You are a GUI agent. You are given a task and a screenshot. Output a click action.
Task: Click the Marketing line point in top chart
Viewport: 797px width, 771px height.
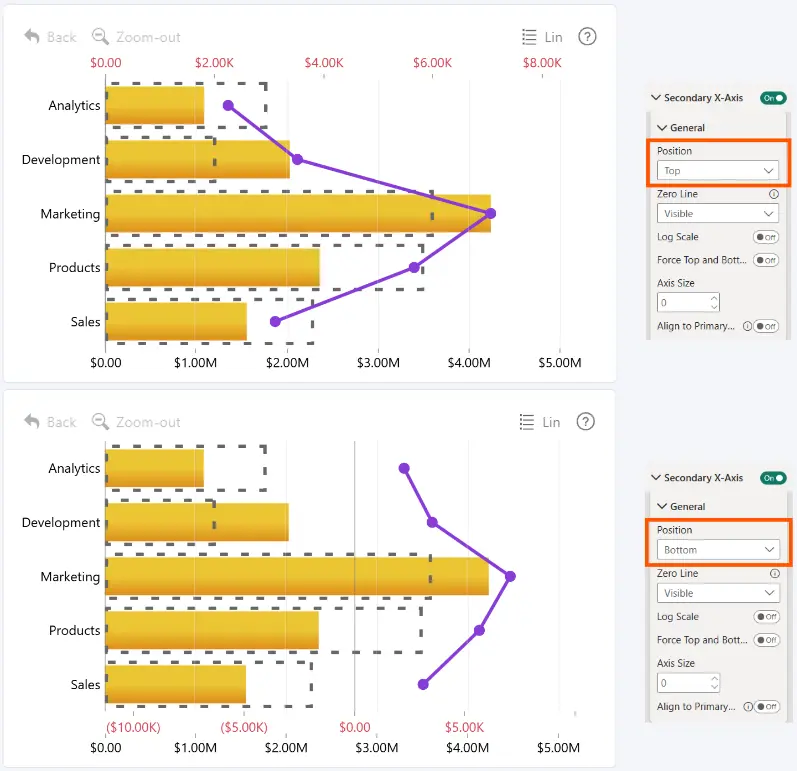[491, 213]
